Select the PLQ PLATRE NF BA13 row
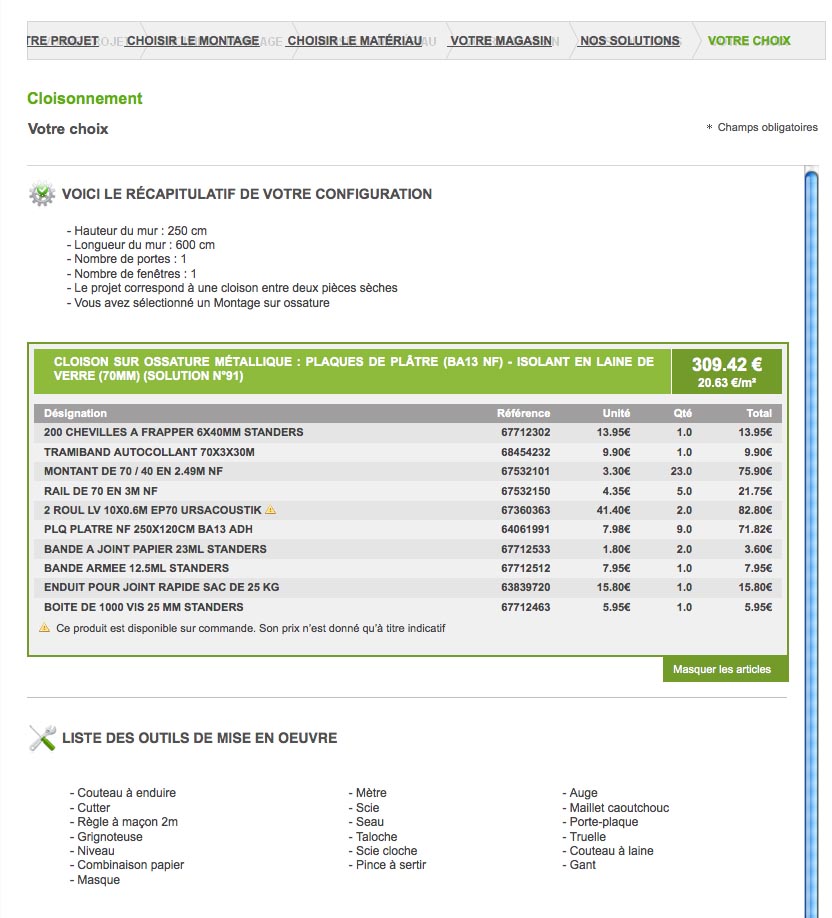The width and height of the screenshot is (832, 918). [x=148, y=529]
